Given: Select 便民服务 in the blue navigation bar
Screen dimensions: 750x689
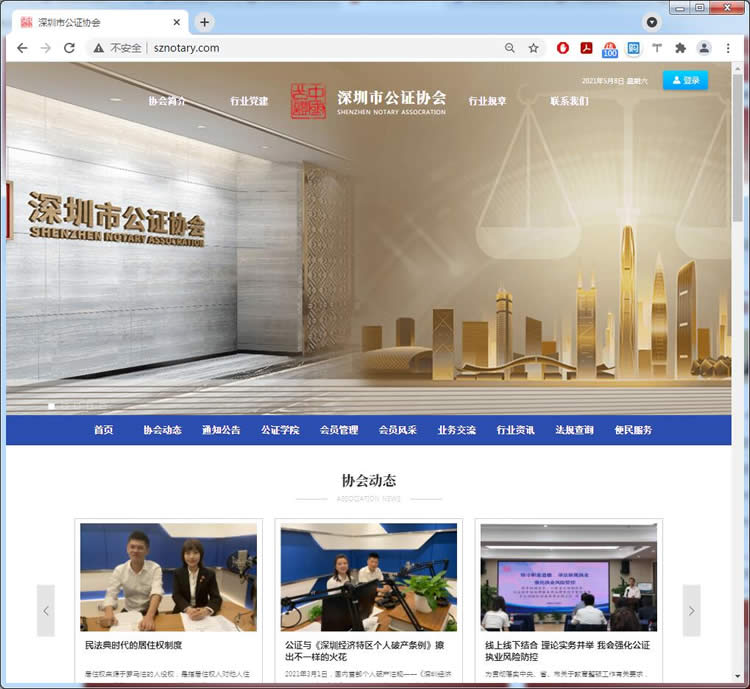Looking at the screenshot, I should pos(633,430).
